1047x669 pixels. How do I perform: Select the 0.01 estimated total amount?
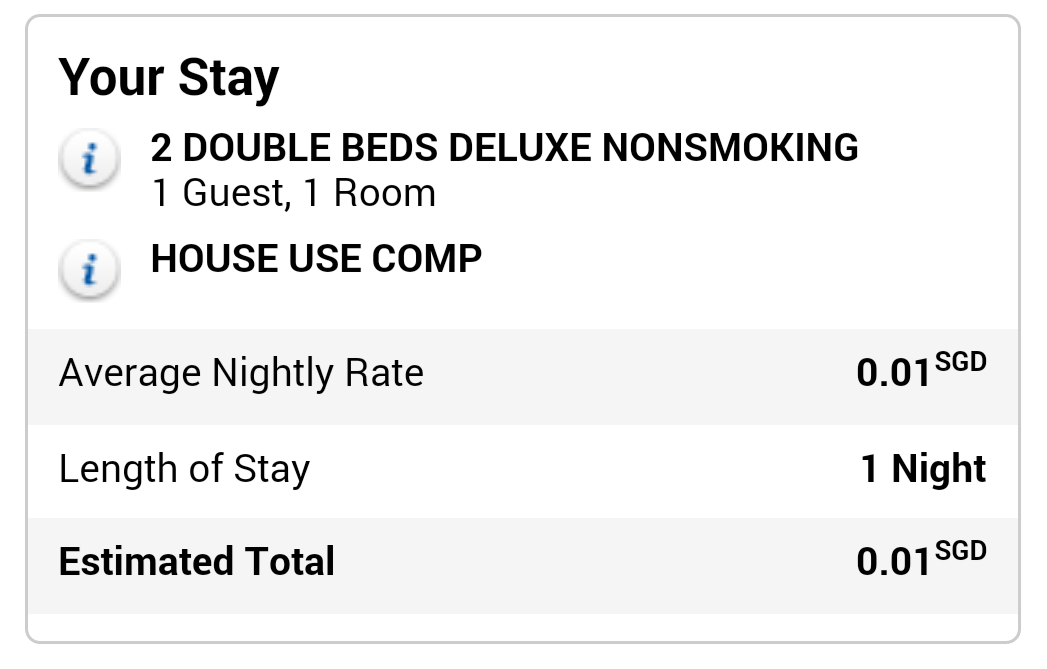pos(893,562)
